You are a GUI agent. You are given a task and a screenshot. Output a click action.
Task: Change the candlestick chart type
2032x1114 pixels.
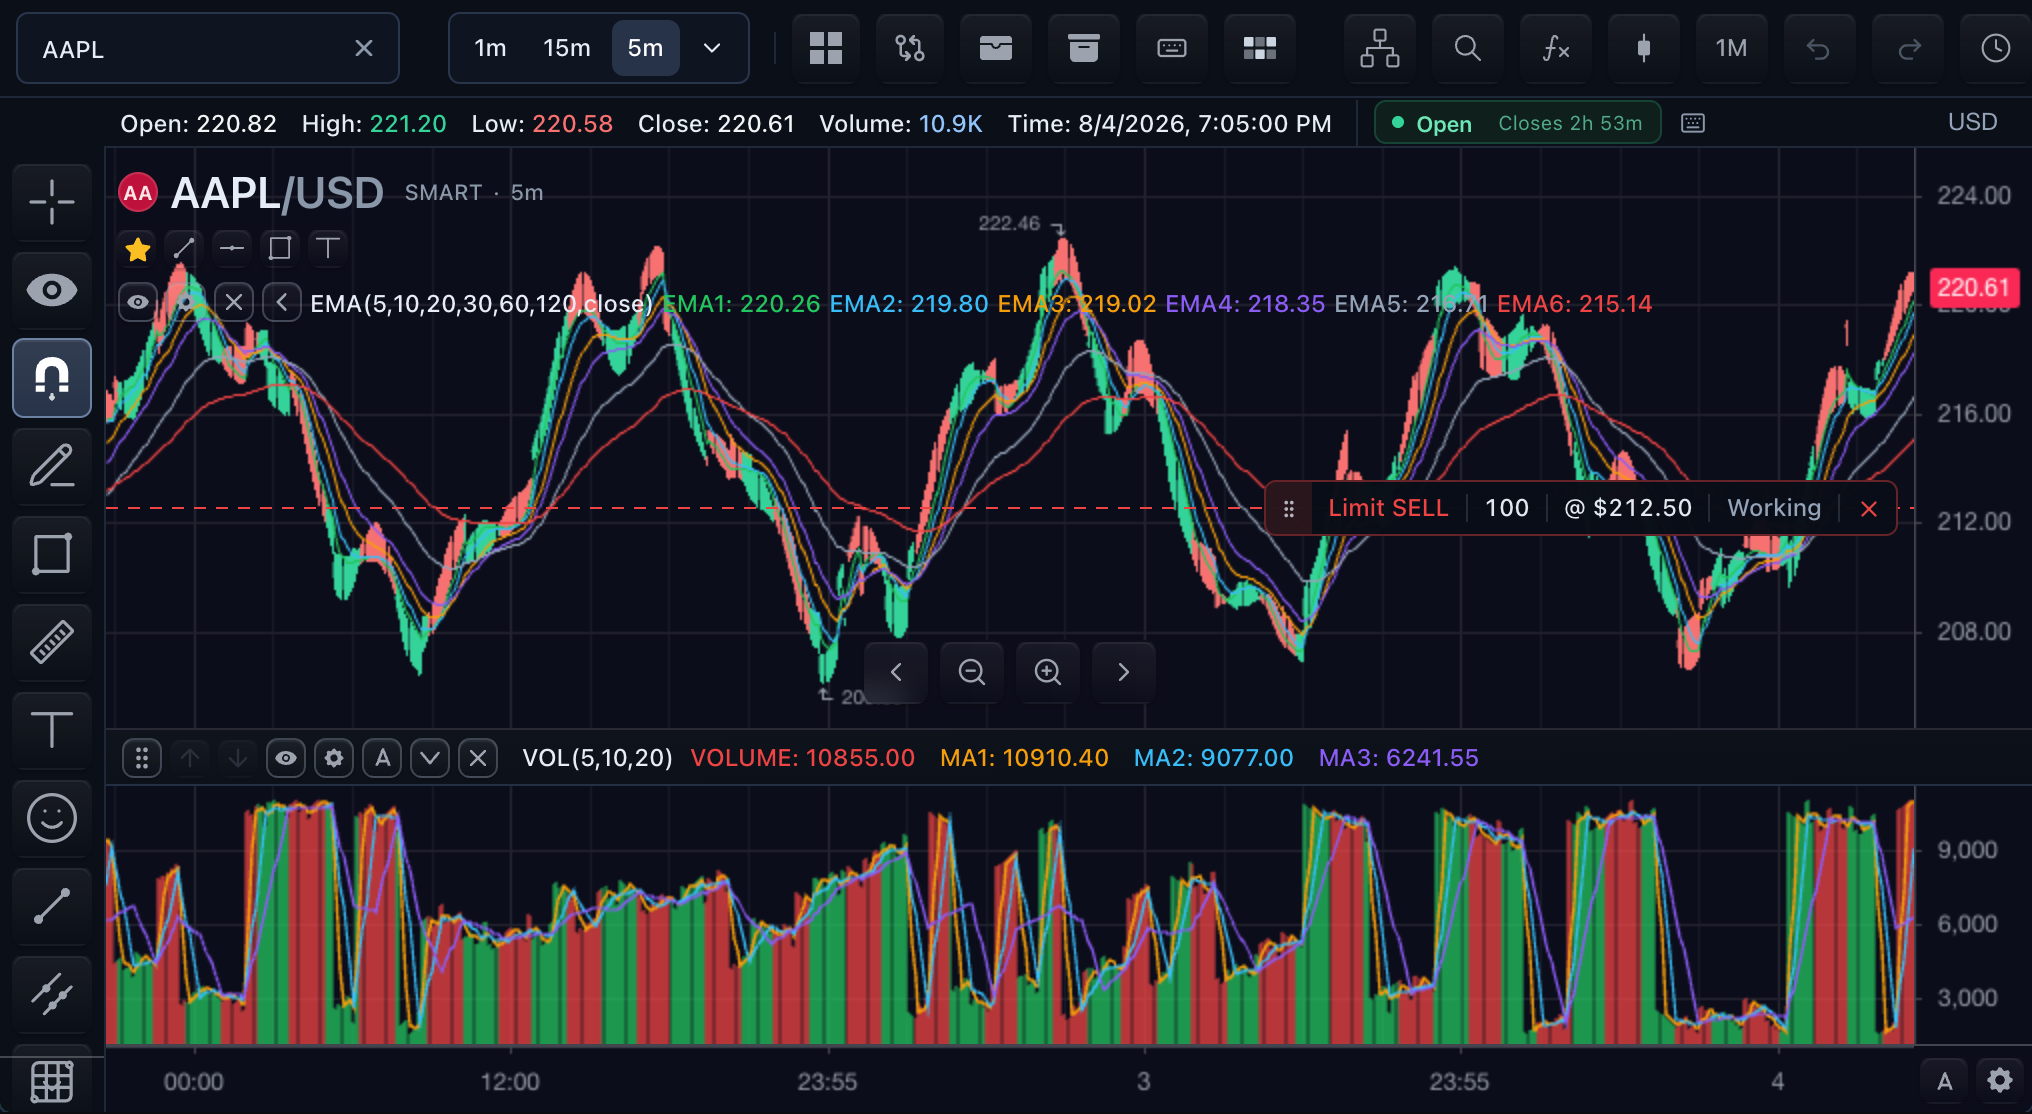pyautogui.click(x=1644, y=48)
